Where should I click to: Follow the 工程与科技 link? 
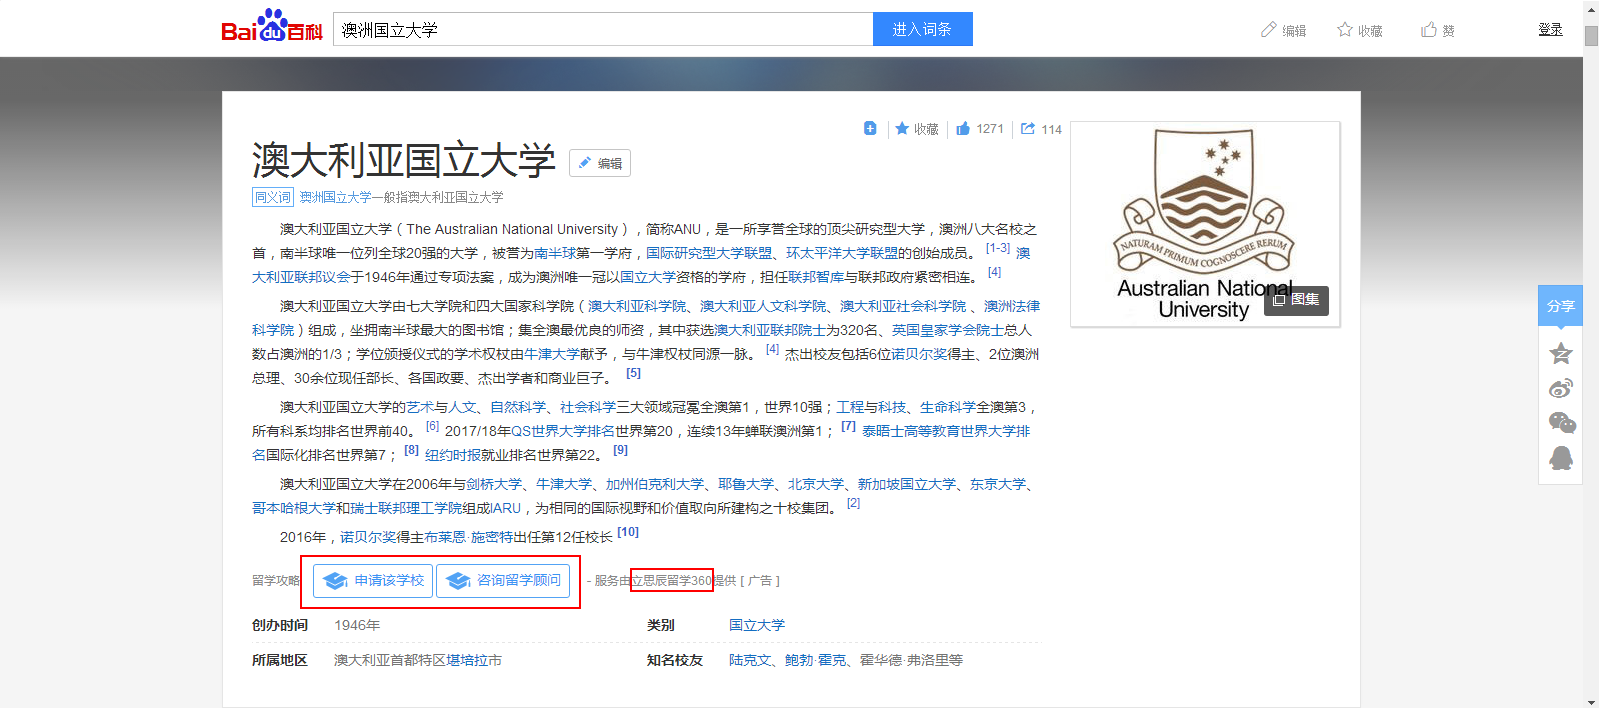point(871,407)
